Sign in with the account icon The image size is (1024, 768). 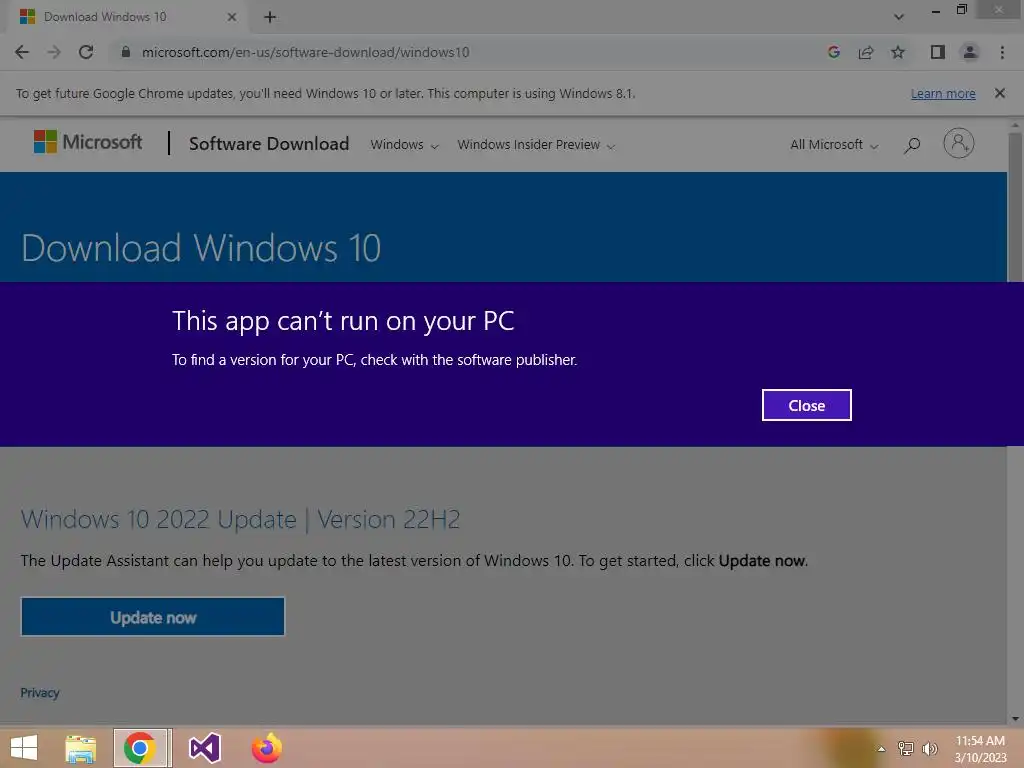[x=958, y=143]
